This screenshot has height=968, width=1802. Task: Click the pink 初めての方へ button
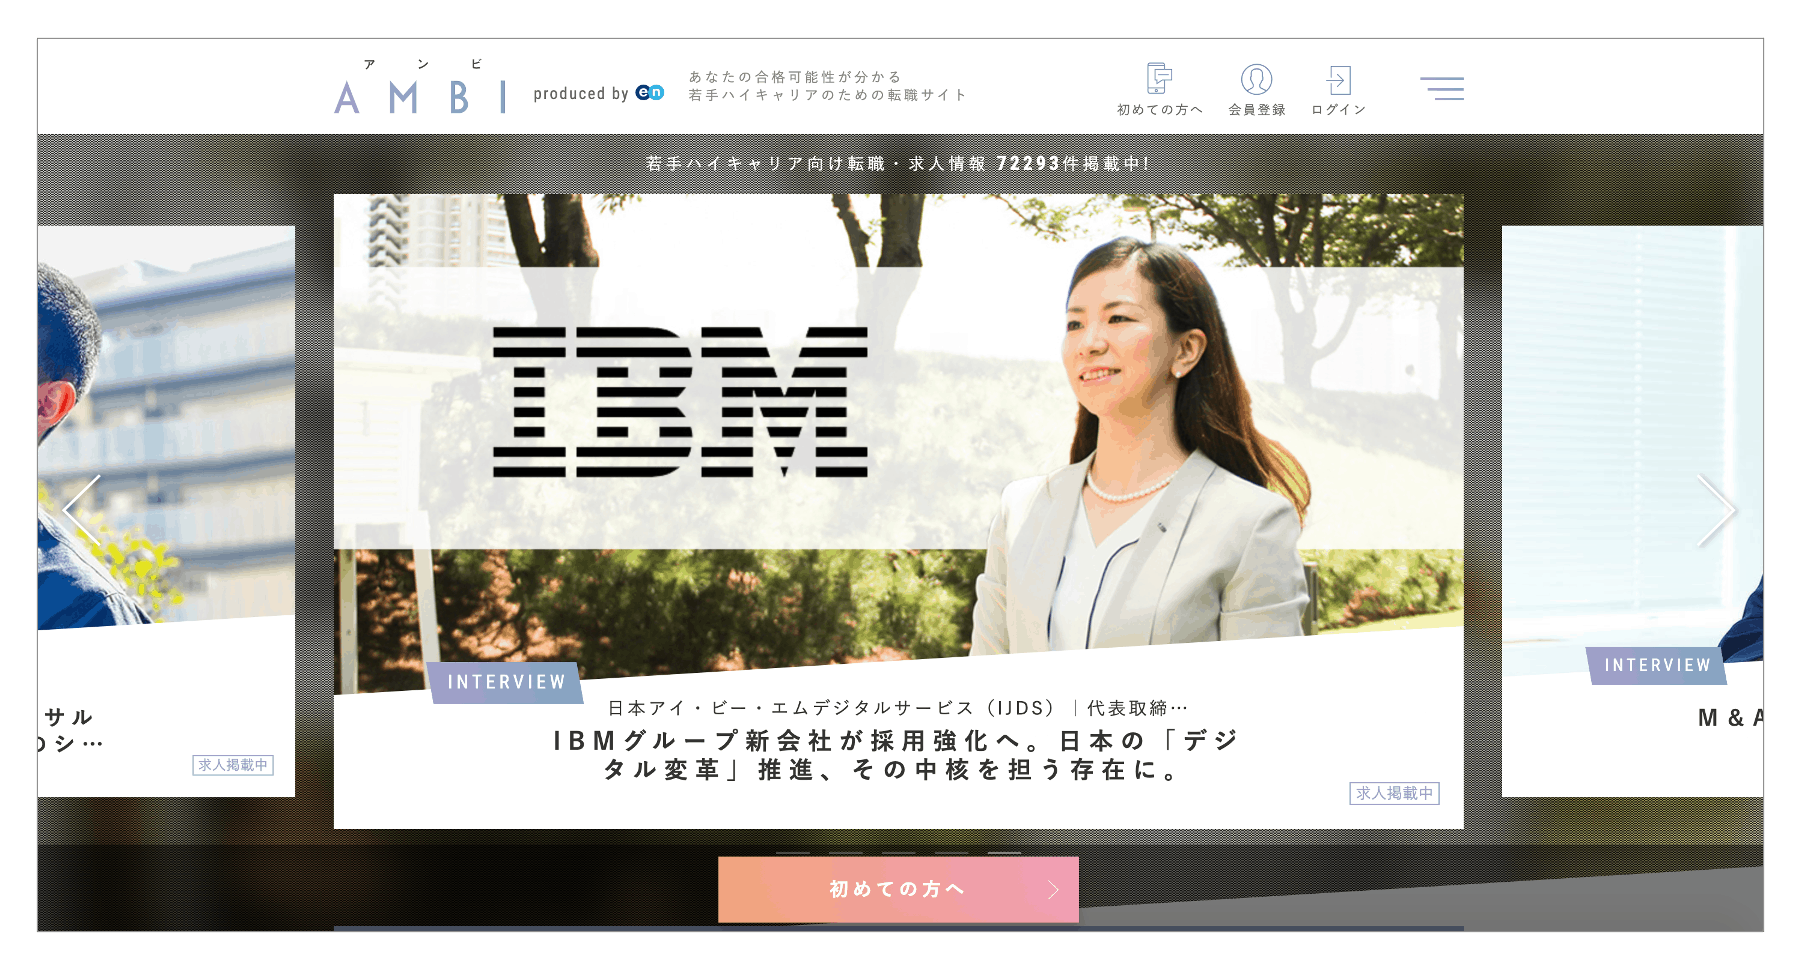pyautogui.click(x=898, y=889)
